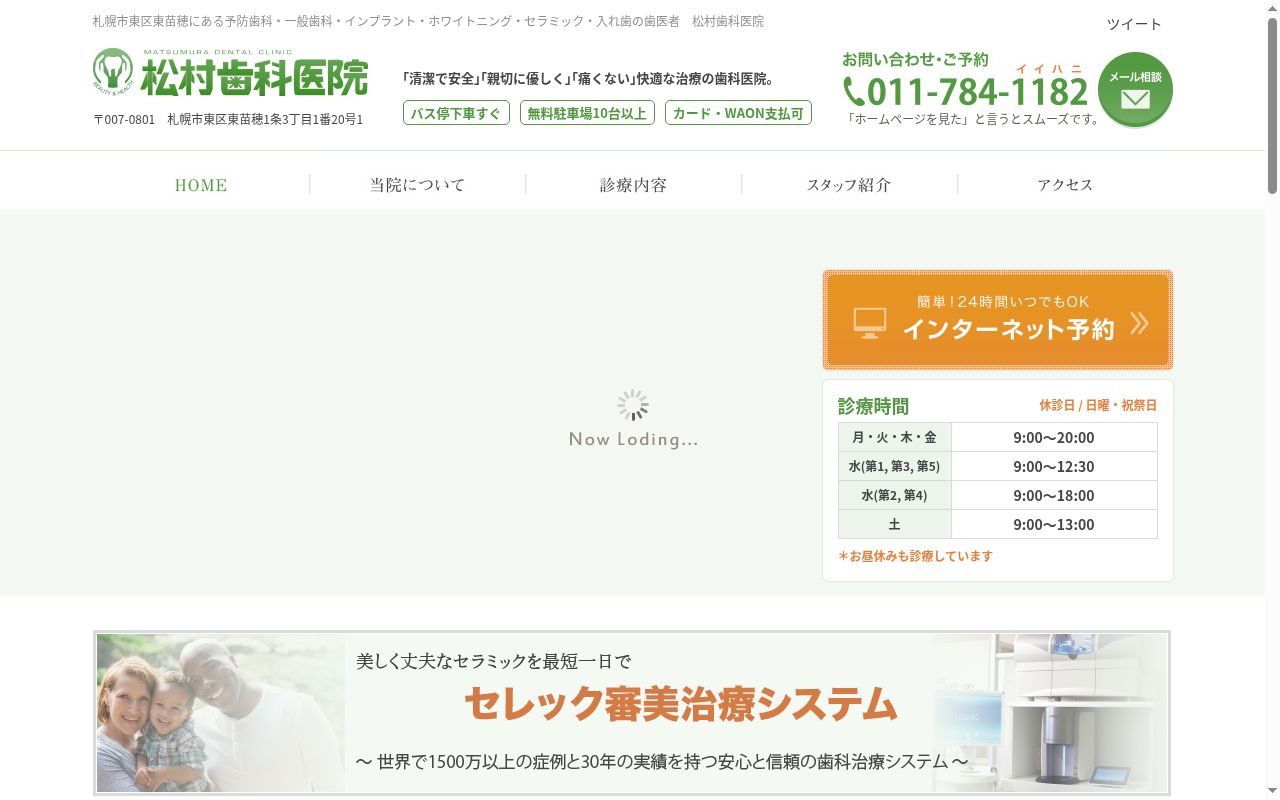The image size is (1280, 800).
Task: Go to スタッフ紹介 page
Action: coord(849,185)
